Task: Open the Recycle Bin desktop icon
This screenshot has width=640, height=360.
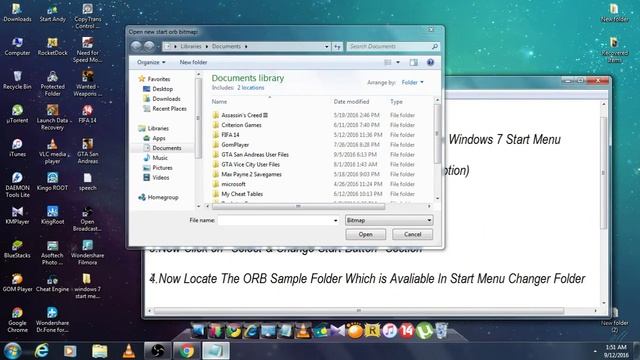Action: pos(17,80)
